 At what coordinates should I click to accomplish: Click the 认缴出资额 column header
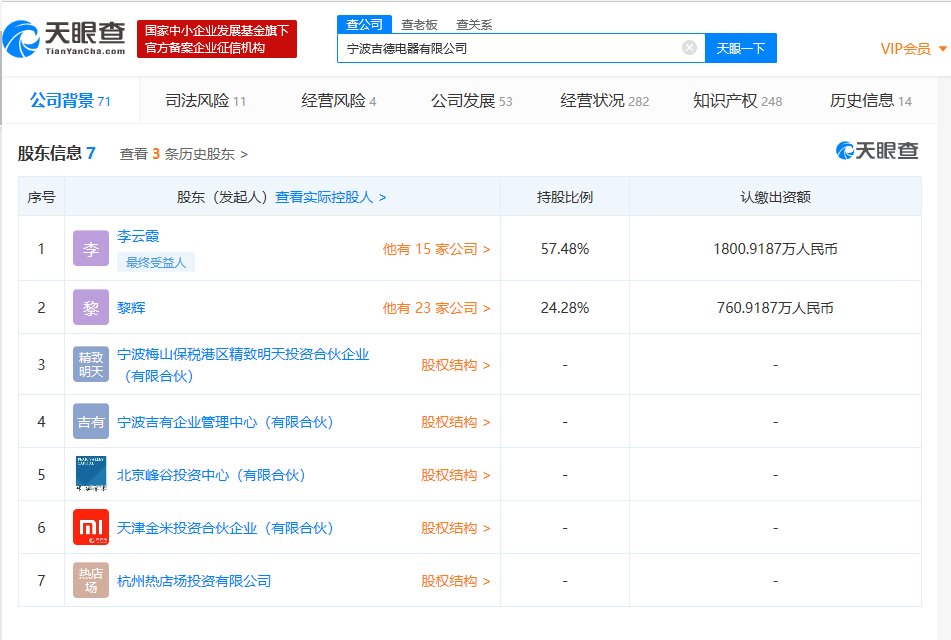775,197
